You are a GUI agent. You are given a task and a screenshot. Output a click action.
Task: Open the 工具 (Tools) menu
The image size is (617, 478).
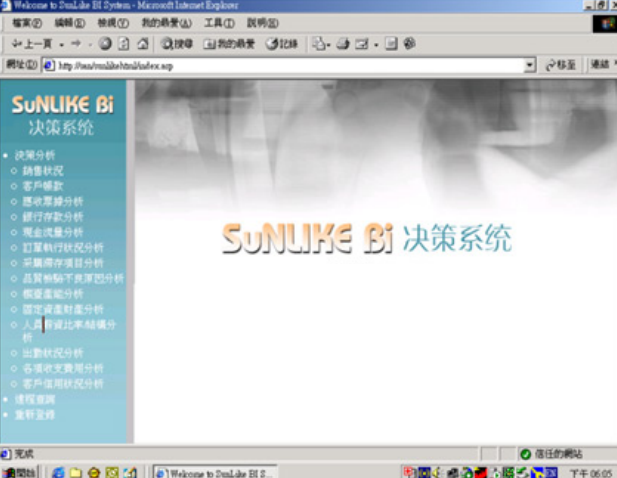click(x=219, y=23)
